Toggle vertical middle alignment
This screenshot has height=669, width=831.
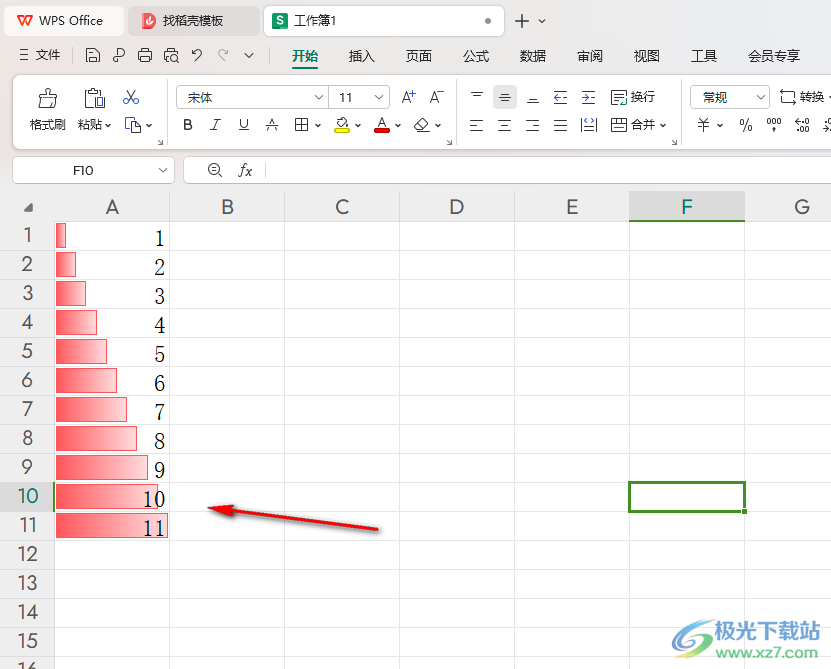[505, 97]
